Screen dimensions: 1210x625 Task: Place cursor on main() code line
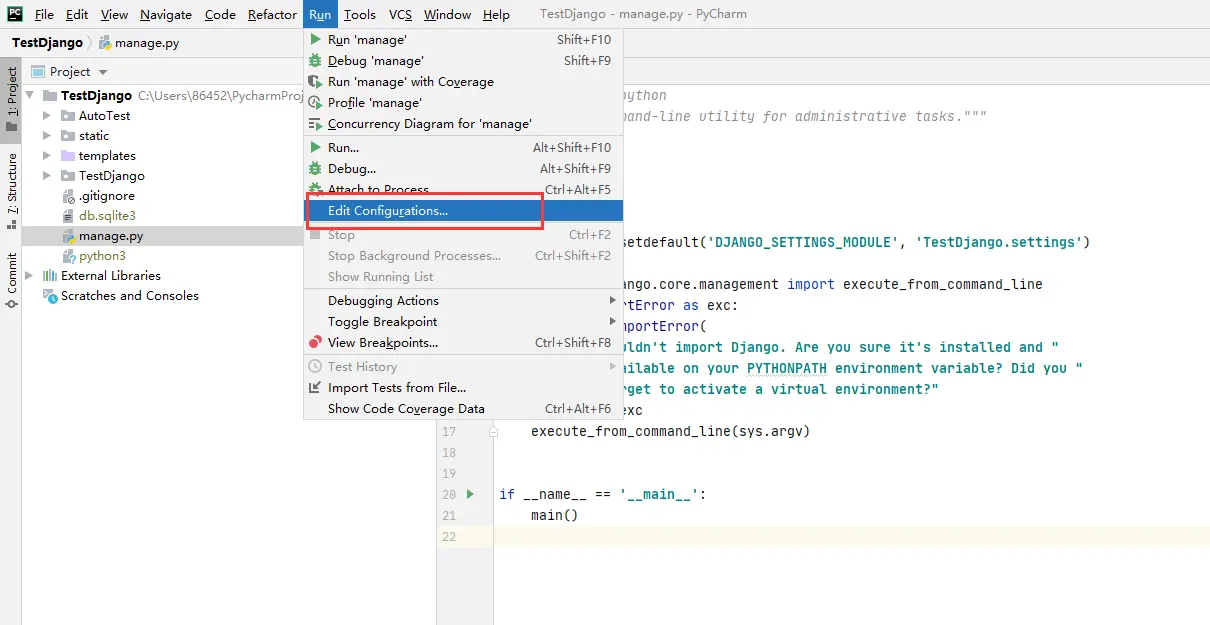(554, 515)
